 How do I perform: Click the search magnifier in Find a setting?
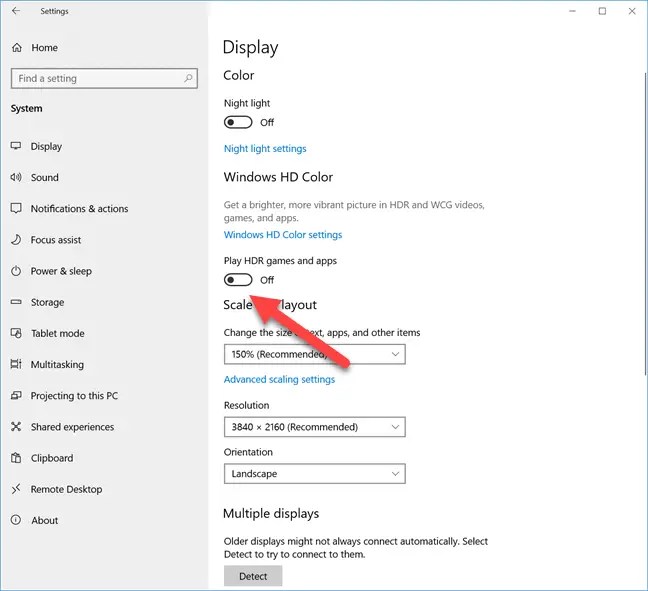[188, 78]
